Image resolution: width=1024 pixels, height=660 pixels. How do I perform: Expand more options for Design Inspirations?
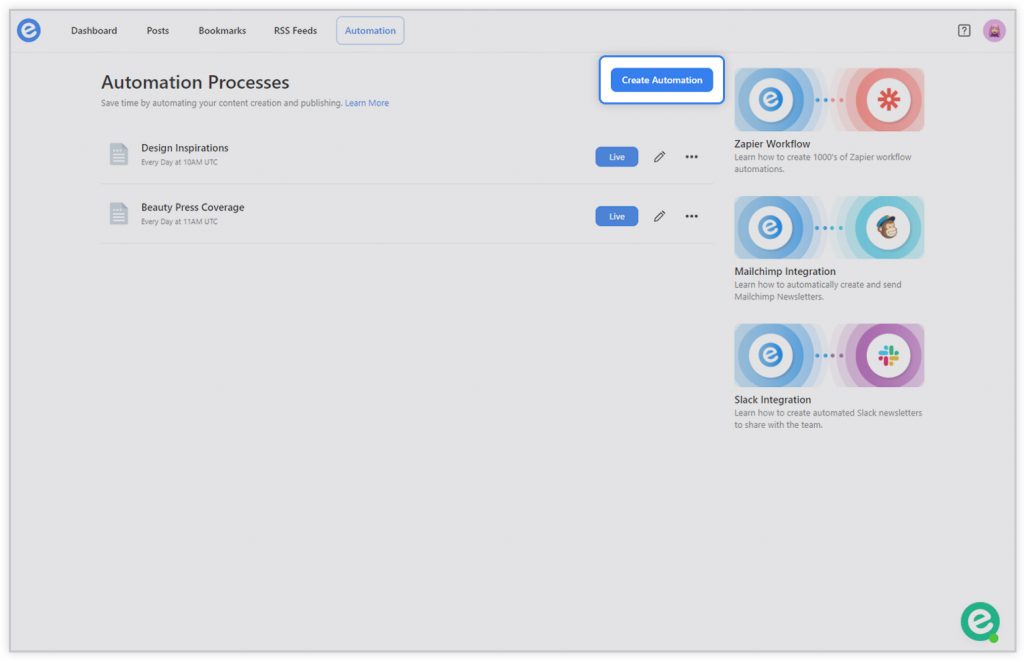[691, 157]
